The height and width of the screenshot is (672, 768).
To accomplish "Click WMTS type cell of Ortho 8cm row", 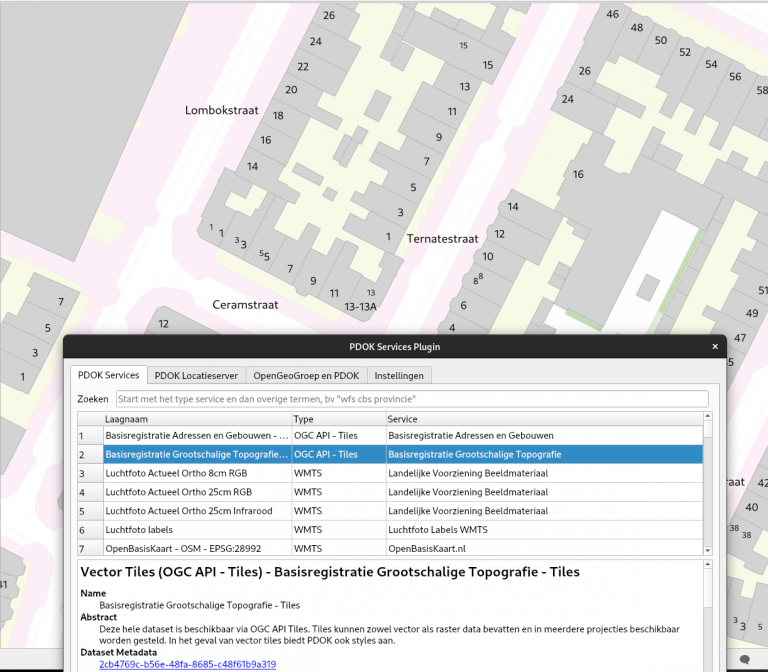I will tap(339, 473).
